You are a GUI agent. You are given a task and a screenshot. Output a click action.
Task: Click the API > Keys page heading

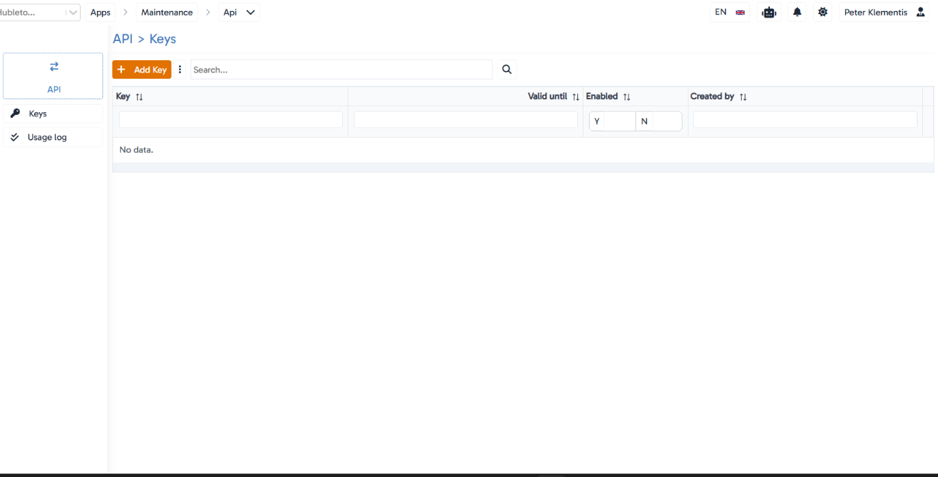coord(144,39)
